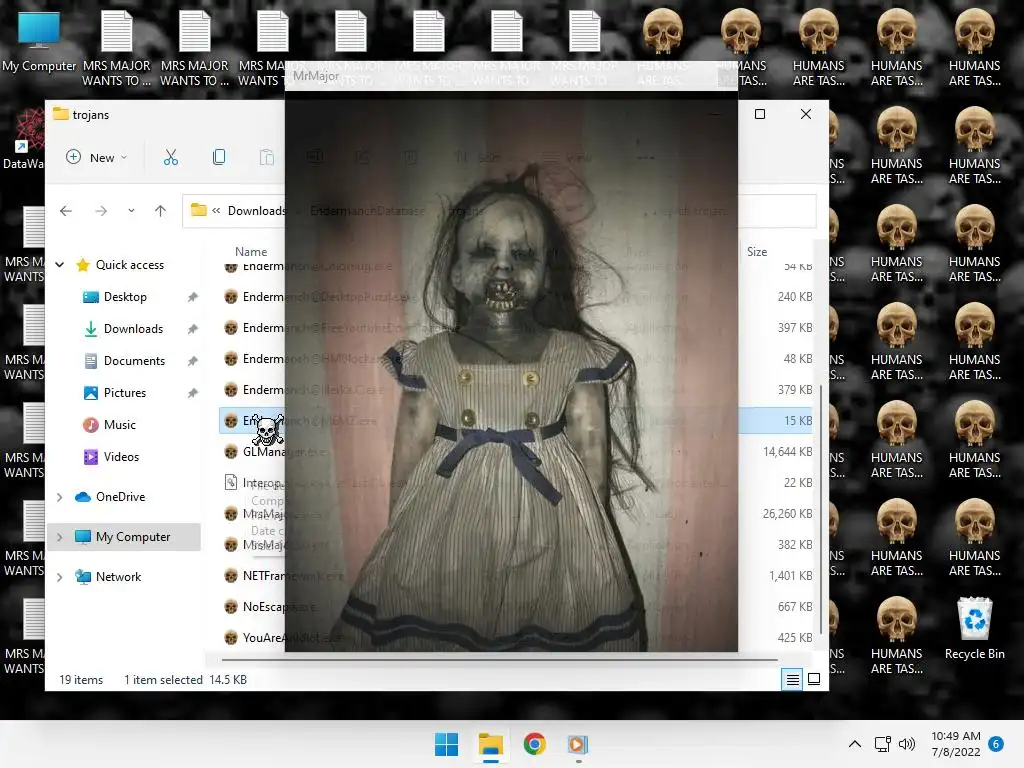Click the '1 item selected 14.5 KB' status text
Screen dimensions: 1024x768
tap(185, 680)
